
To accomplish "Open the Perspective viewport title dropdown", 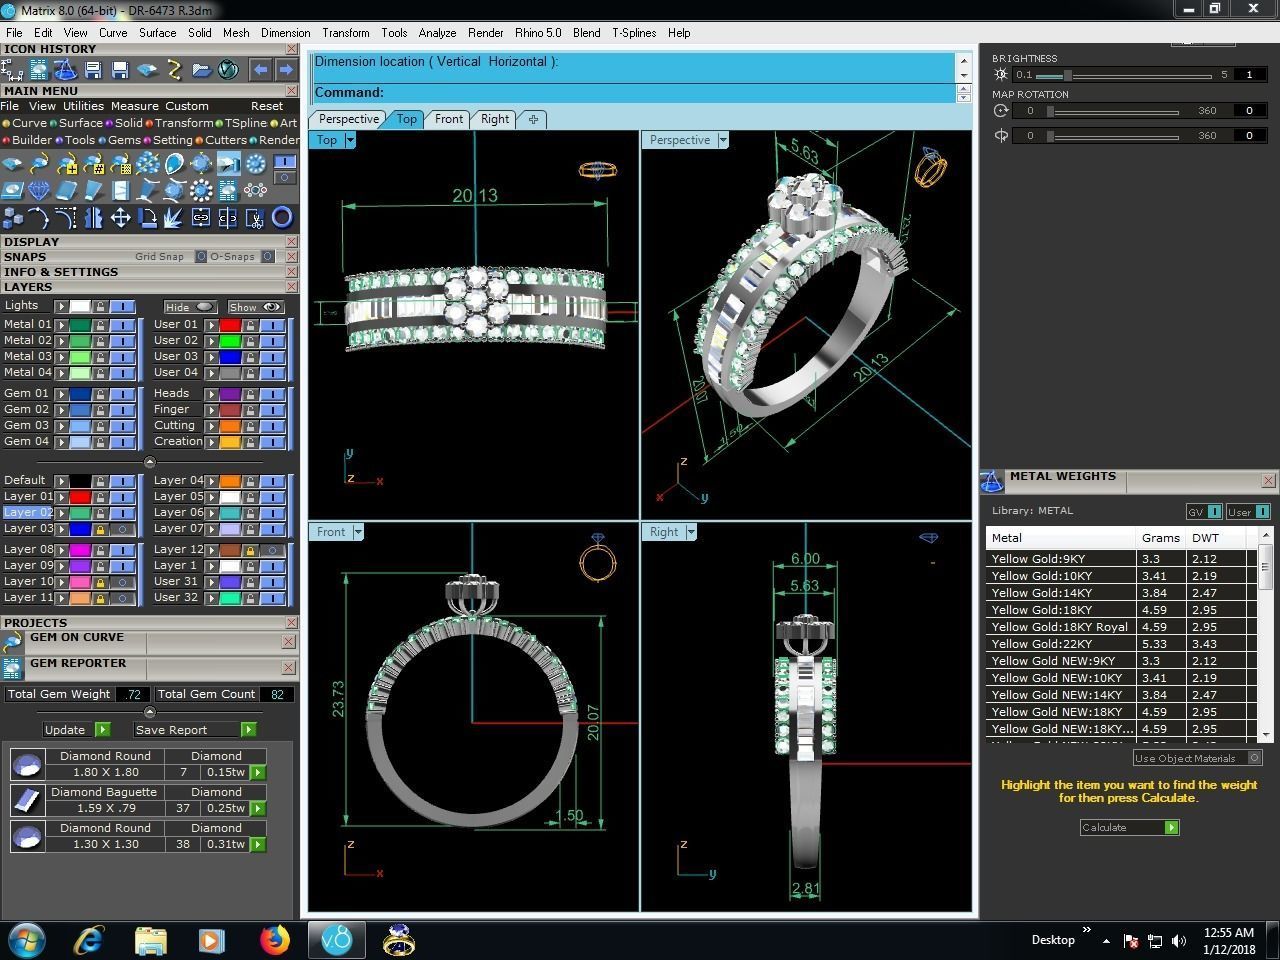I will pos(723,140).
